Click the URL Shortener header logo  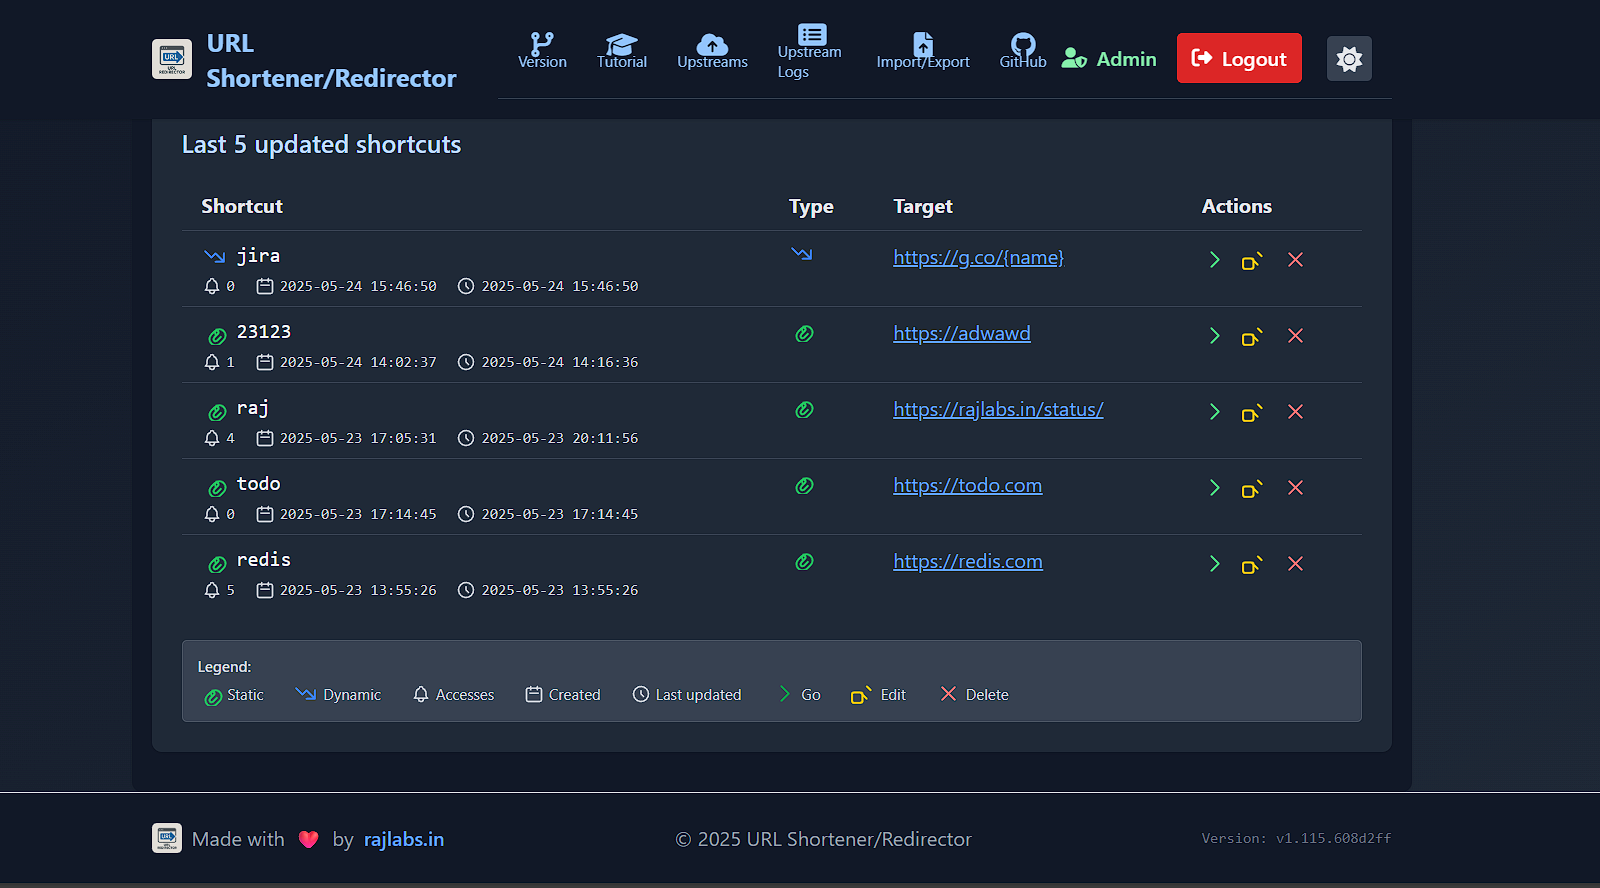point(172,59)
